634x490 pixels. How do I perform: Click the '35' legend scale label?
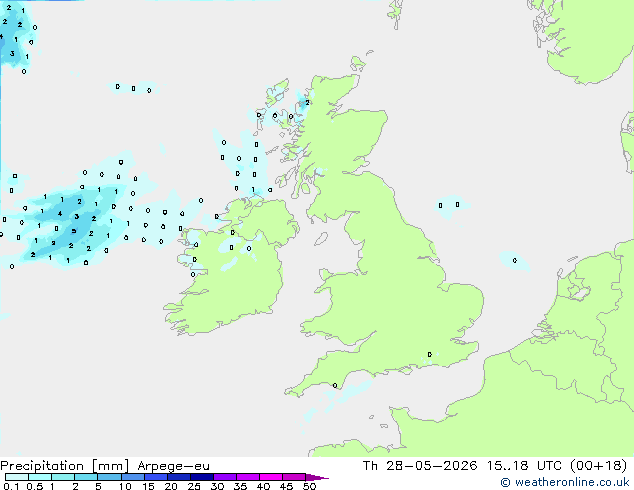point(240,486)
